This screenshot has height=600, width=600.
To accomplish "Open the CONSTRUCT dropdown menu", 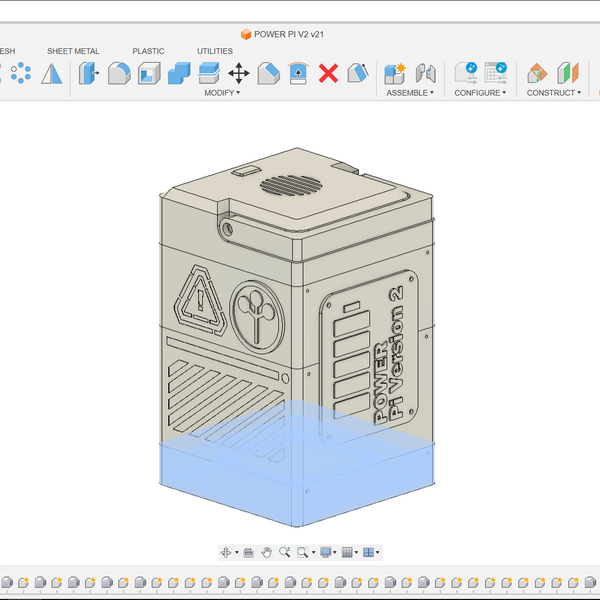I will (x=553, y=93).
